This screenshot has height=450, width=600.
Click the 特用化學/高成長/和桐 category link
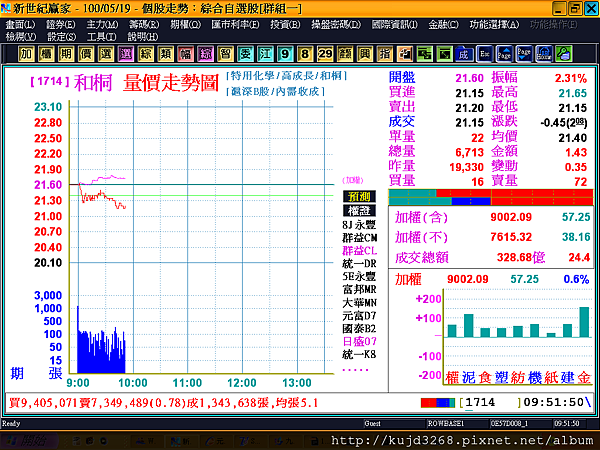point(287,76)
